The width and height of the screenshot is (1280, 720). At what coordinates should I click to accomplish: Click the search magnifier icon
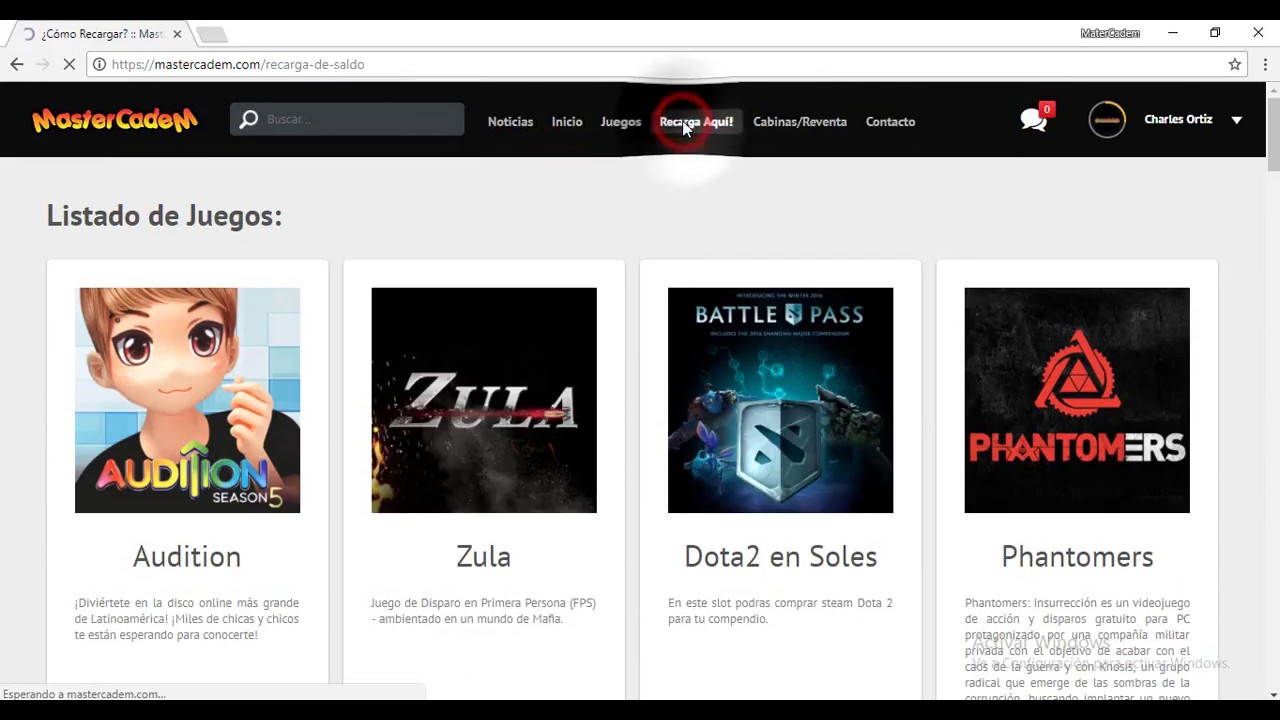pyautogui.click(x=249, y=119)
